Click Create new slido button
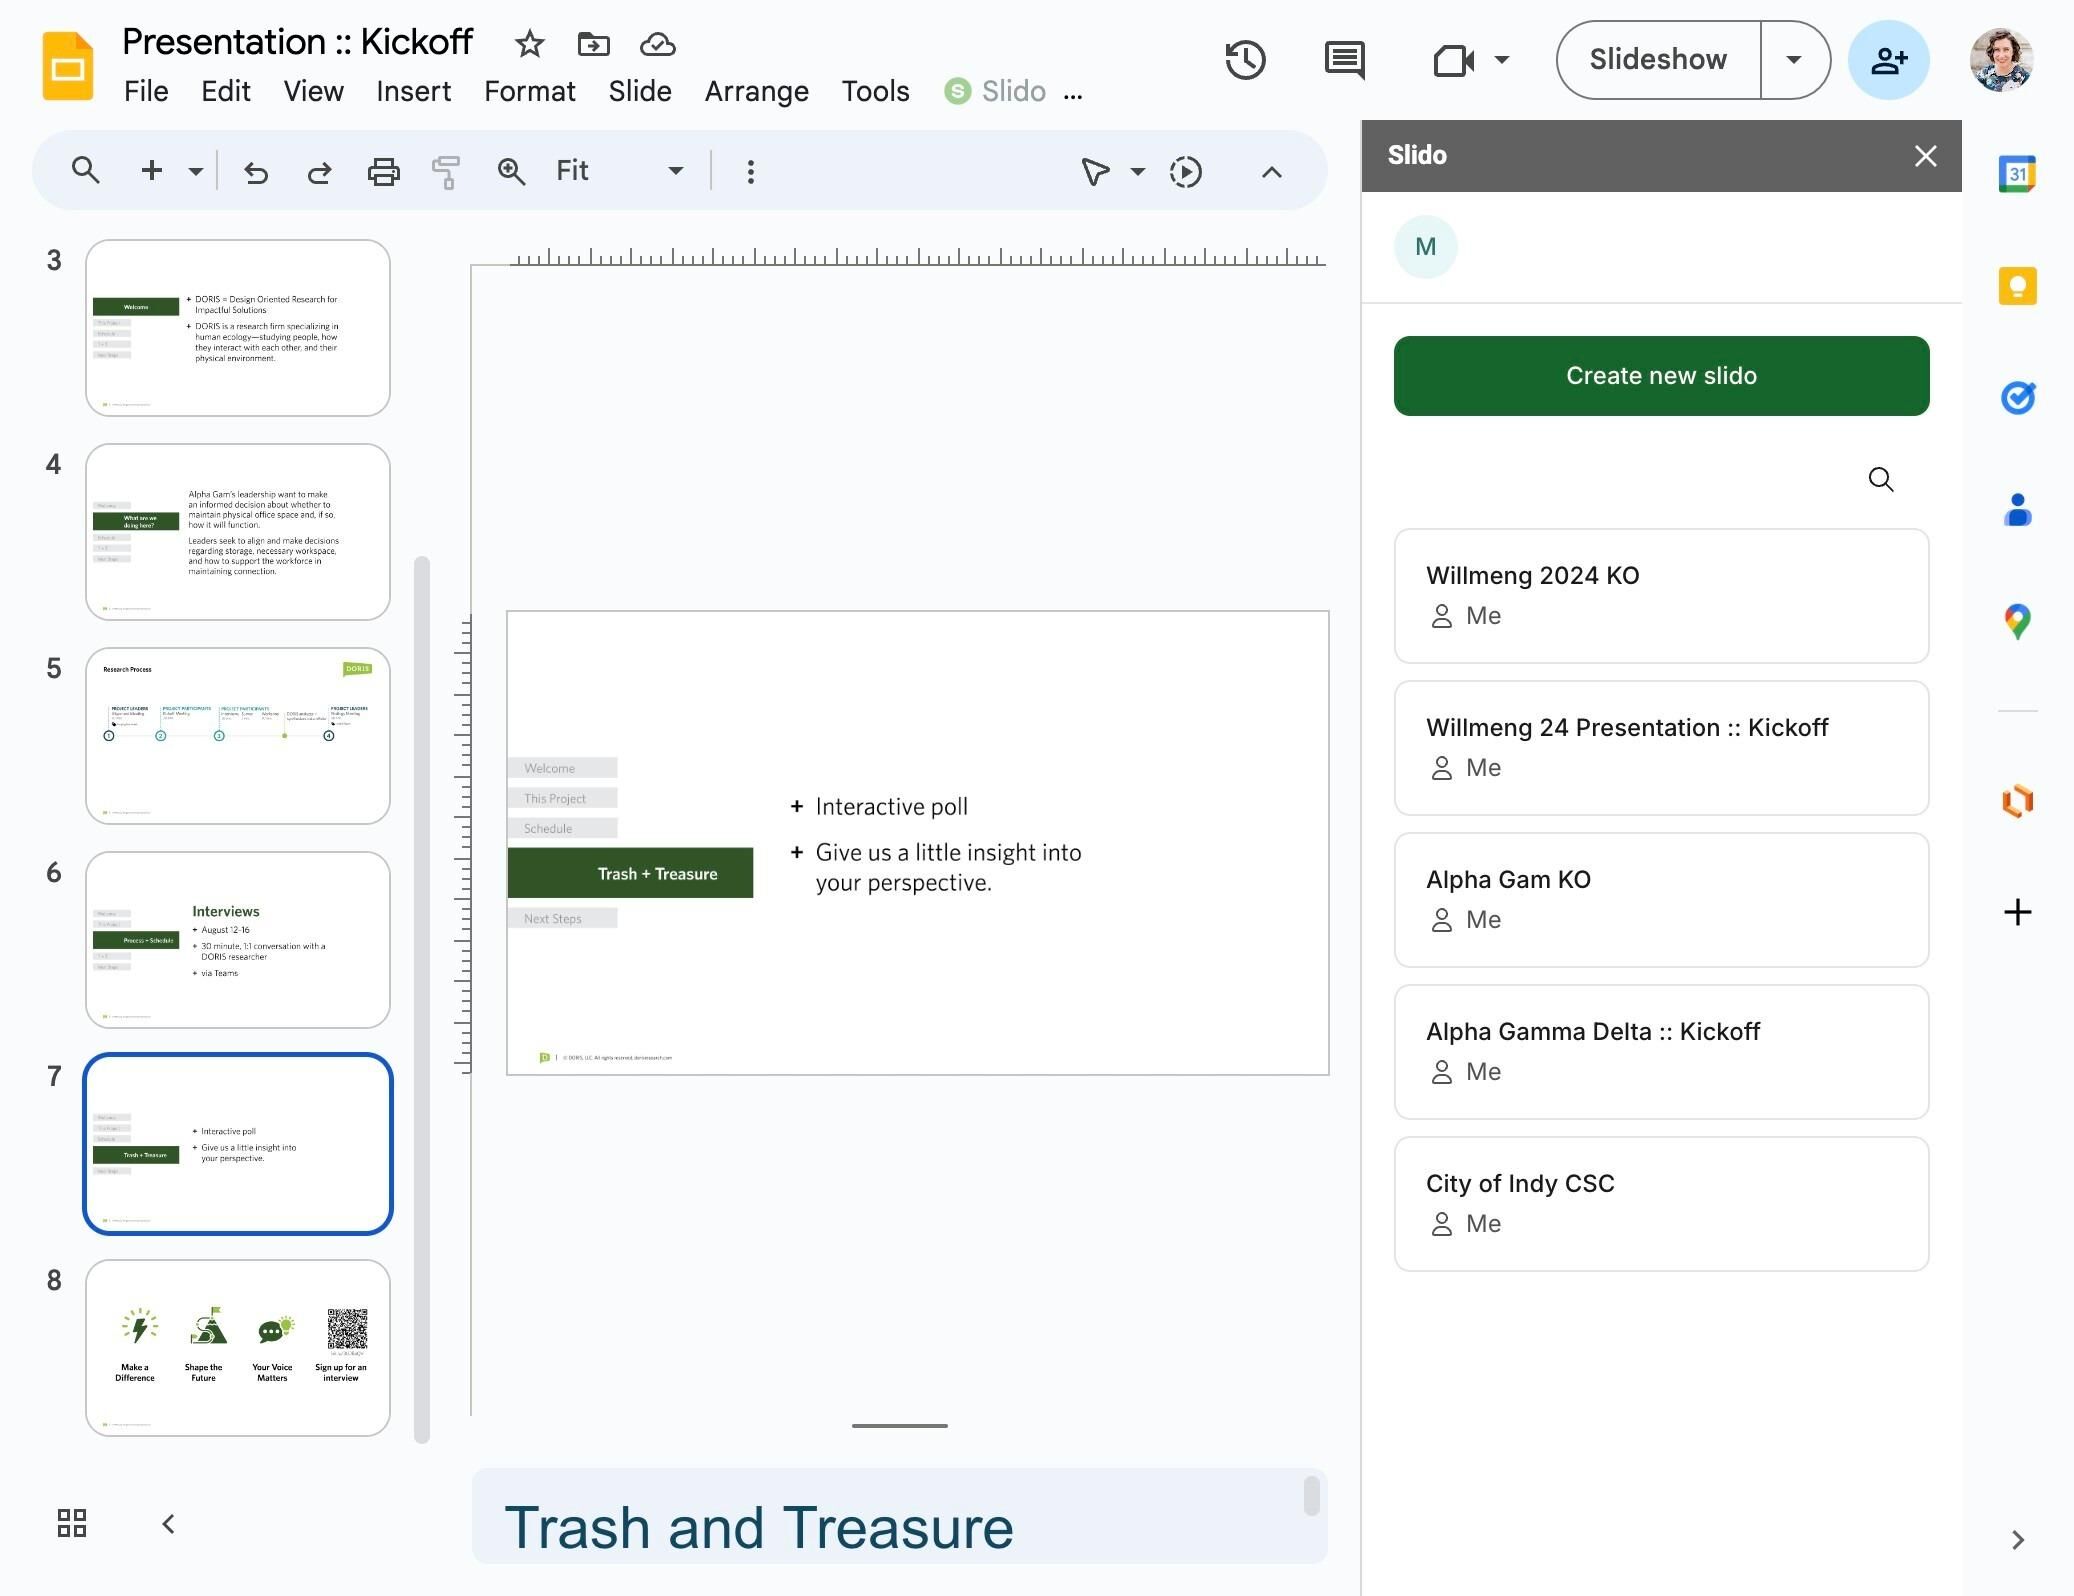The height and width of the screenshot is (1596, 2074). click(1660, 376)
